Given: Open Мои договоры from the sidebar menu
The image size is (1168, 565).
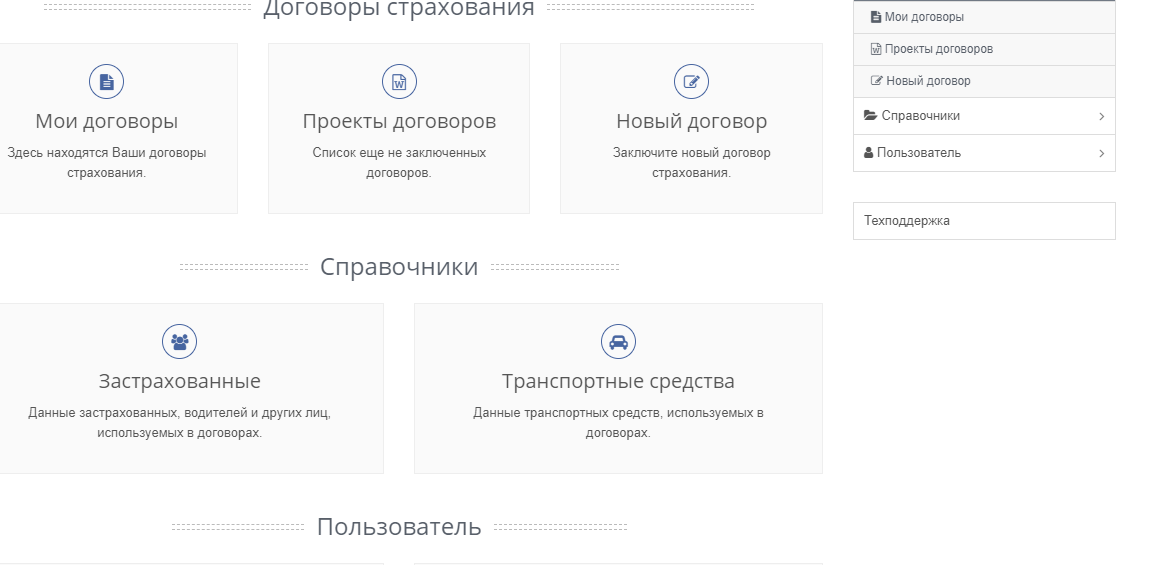Looking at the screenshot, I should [x=984, y=17].
